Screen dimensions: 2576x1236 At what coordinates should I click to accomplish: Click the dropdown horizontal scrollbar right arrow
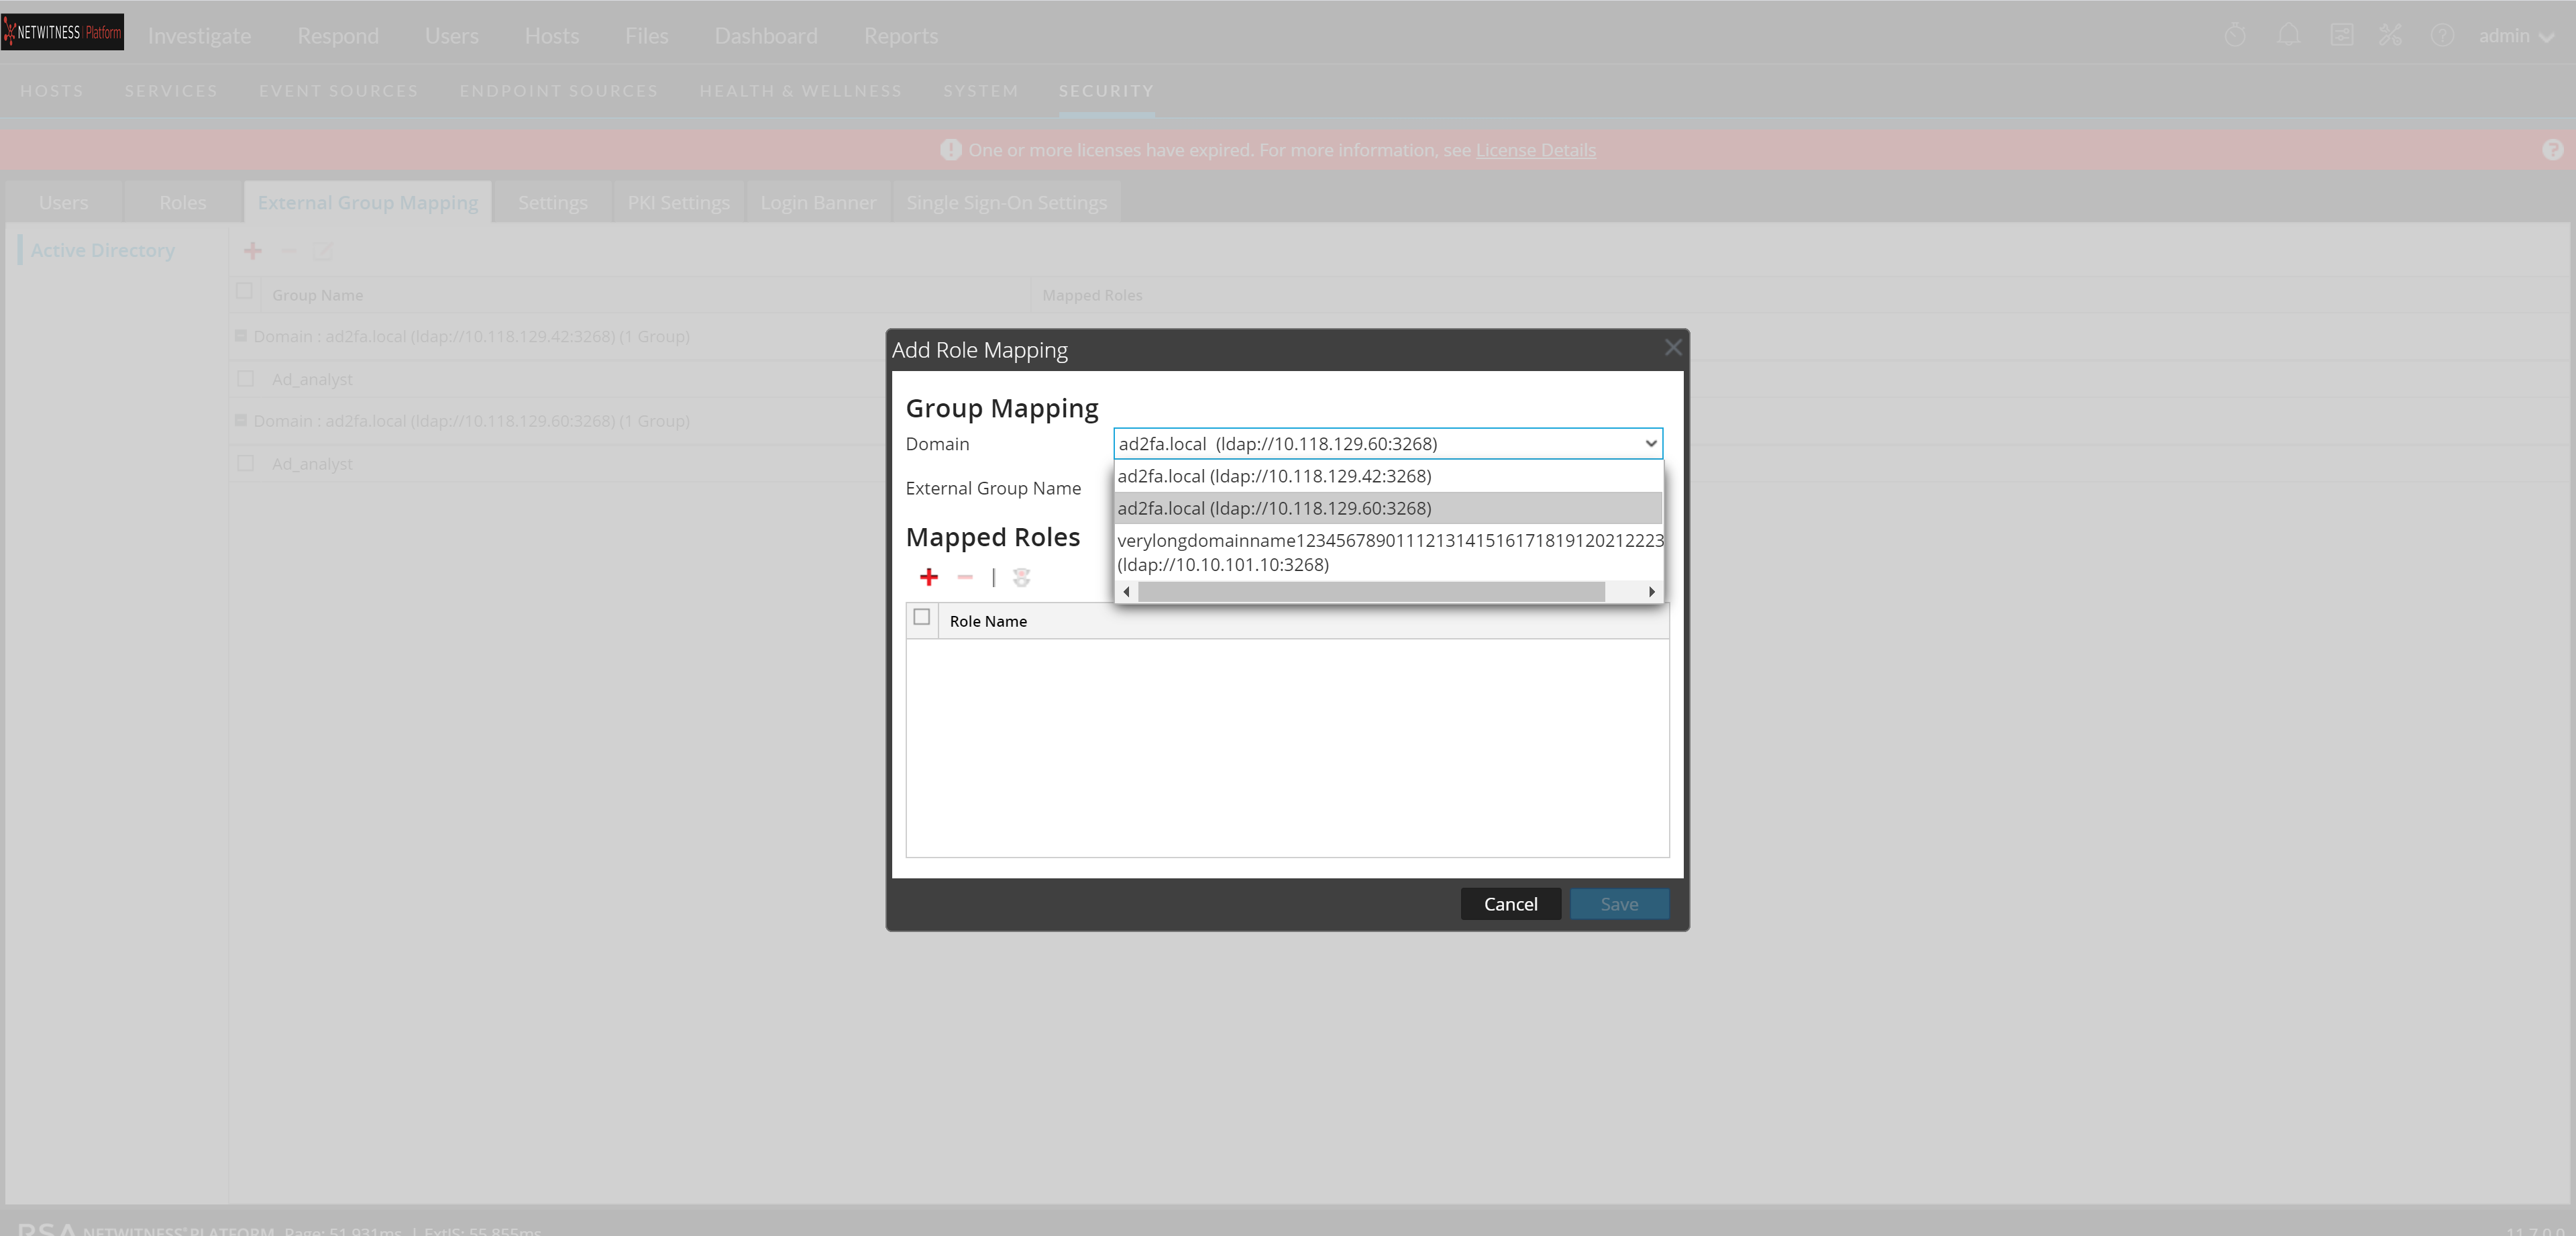point(1651,592)
